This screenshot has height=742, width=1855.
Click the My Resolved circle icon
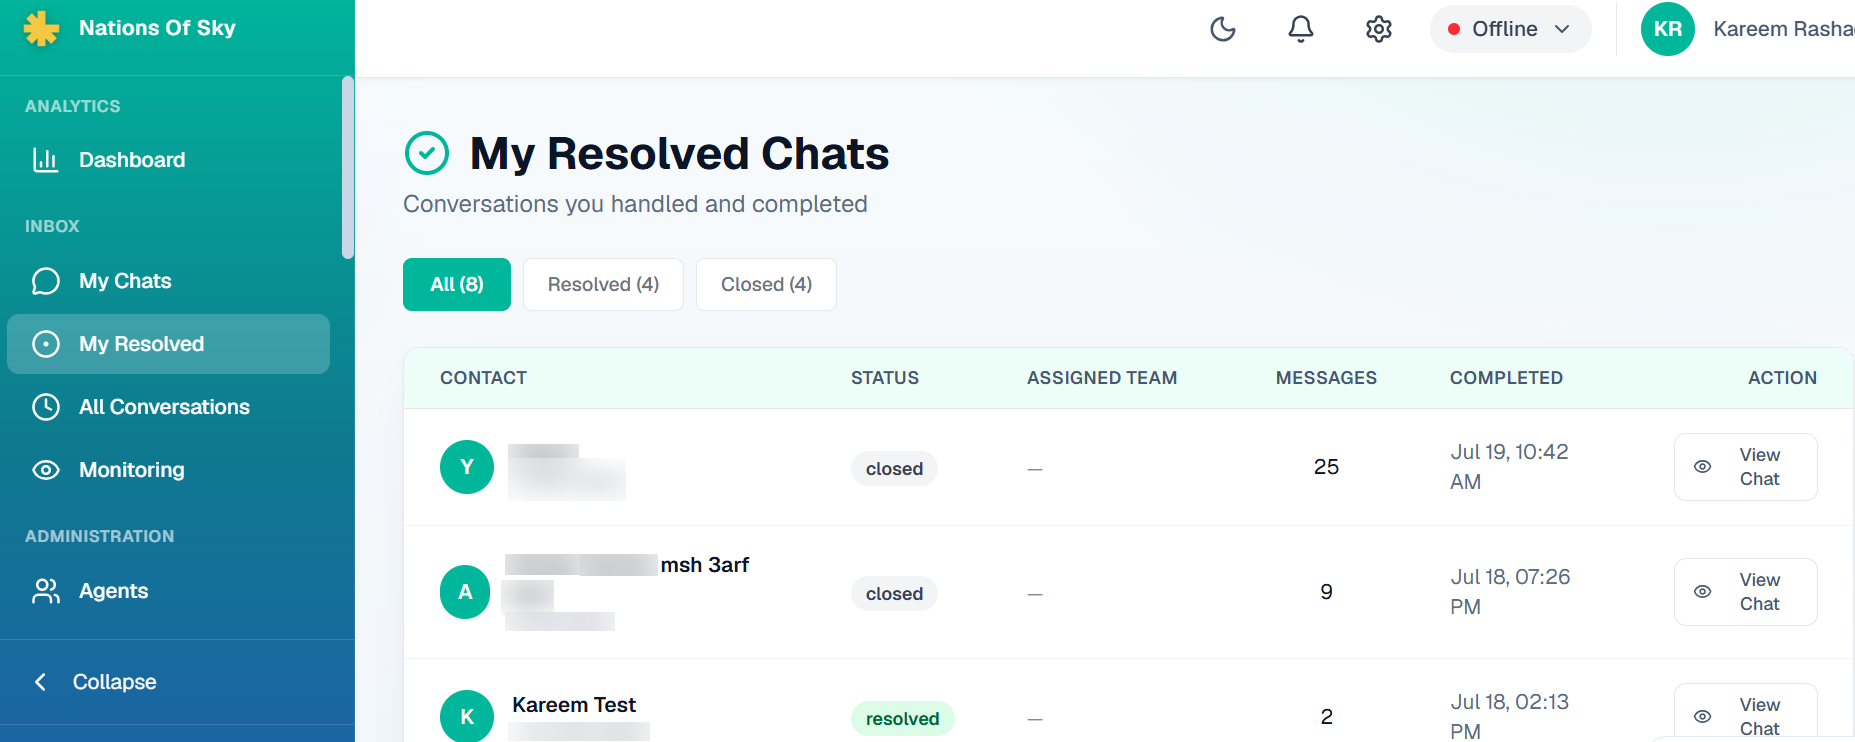46,344
